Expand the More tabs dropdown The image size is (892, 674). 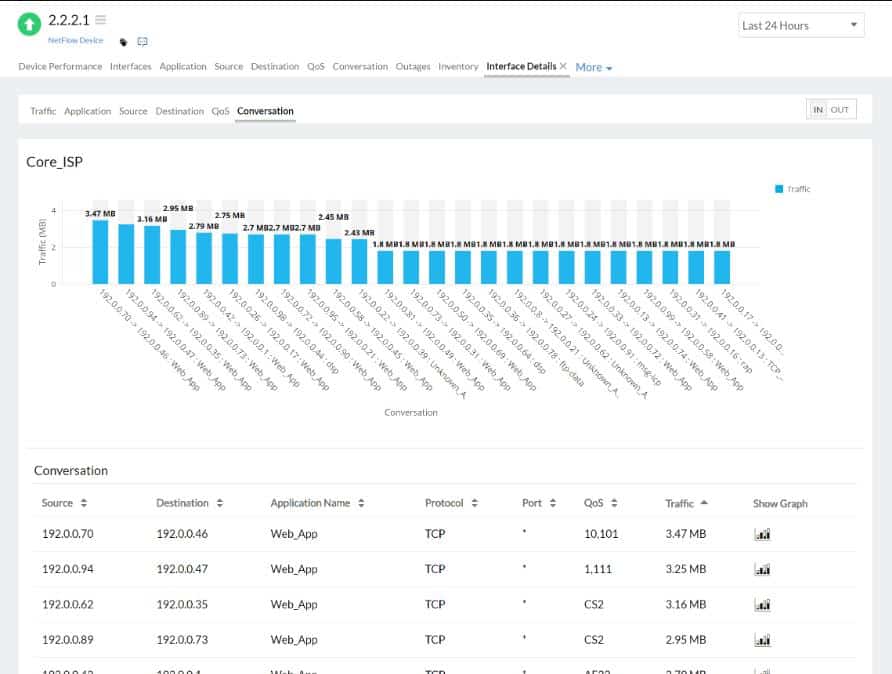point(594,67)
